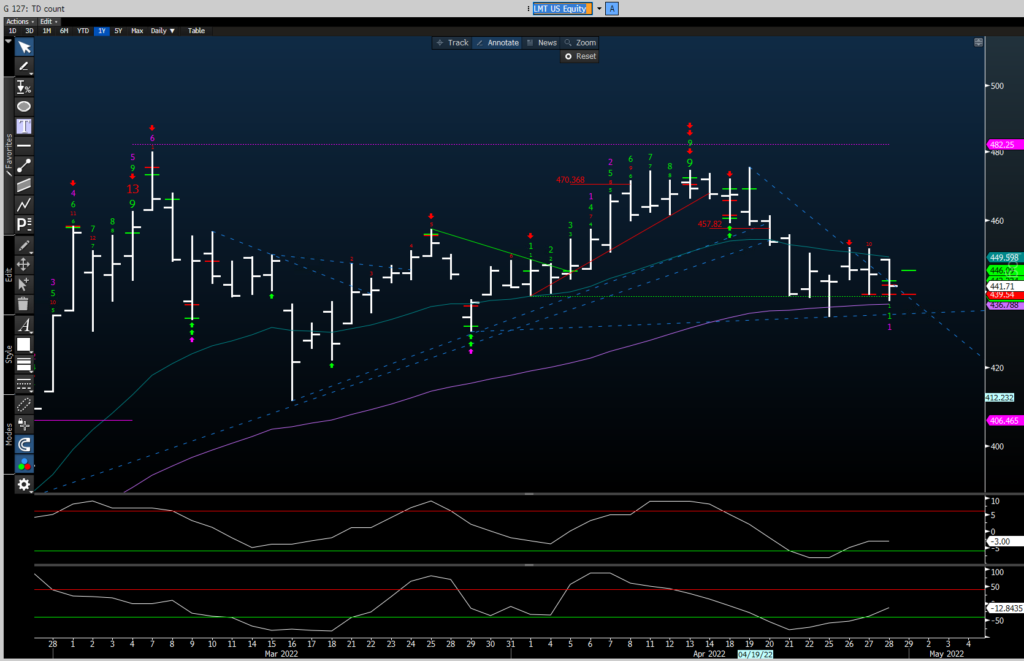Viewport: 1024px width, 661px height.
Task: Click the 436.788 axis label
Action: (1004, 305)
